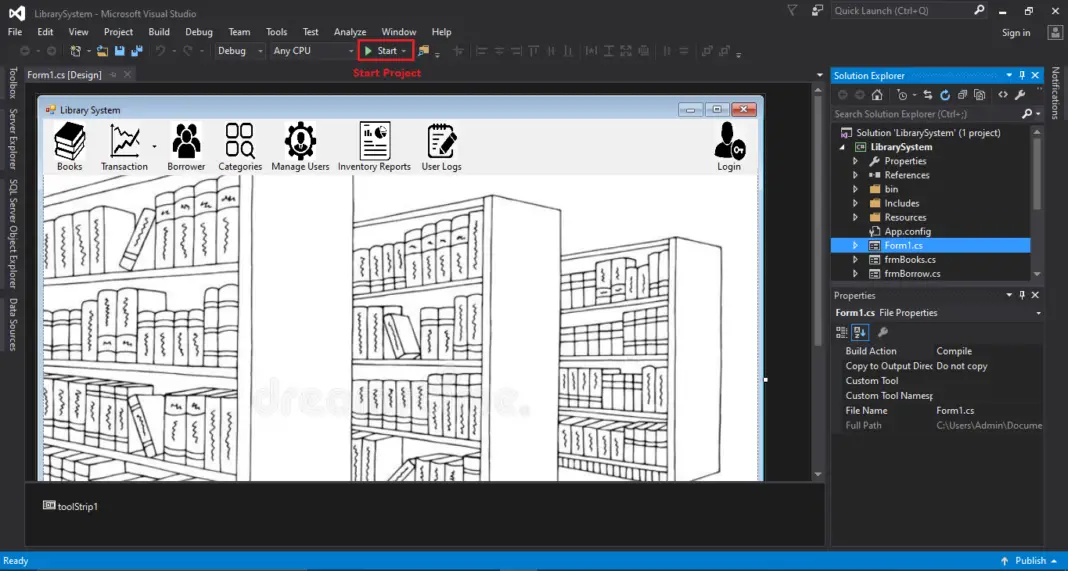Open the Toolbox side tab
The width and height of the screenshot is (1068, 571).
(x=12, y=83)
